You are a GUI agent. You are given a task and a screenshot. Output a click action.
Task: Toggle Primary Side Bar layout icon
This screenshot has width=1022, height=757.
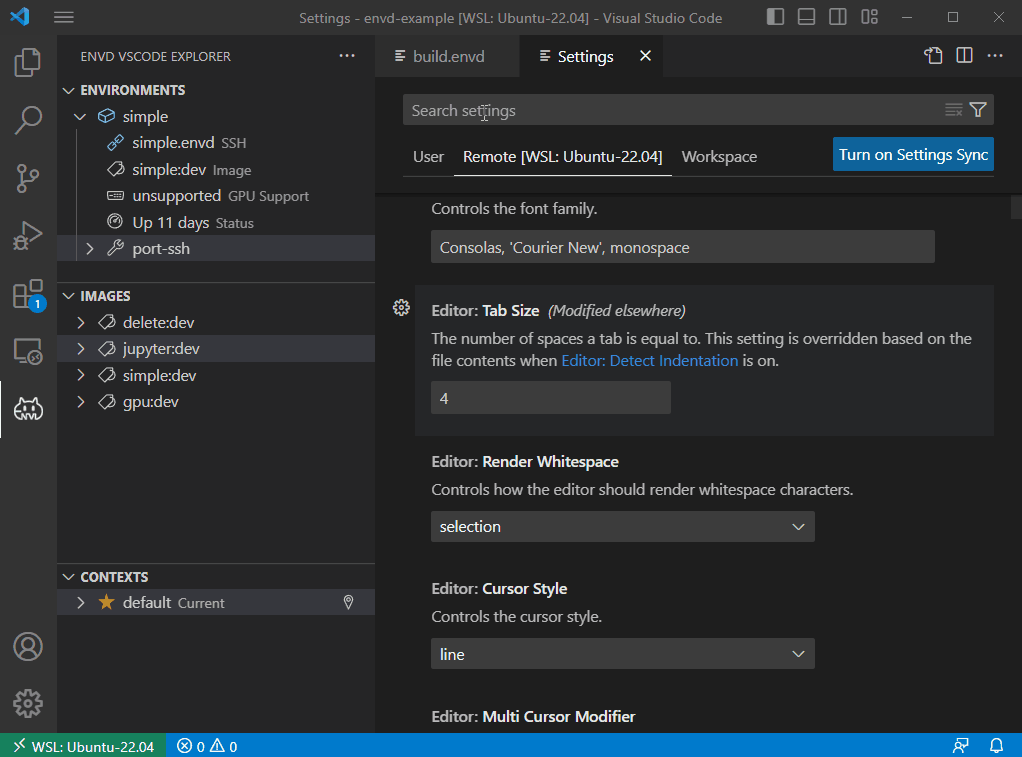pos(775,17)
